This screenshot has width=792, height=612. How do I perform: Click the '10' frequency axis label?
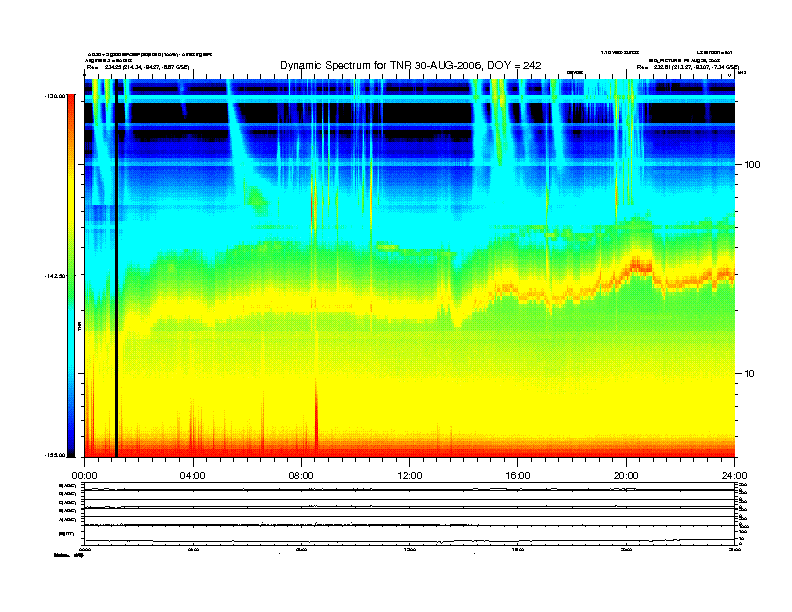[750, 374]
